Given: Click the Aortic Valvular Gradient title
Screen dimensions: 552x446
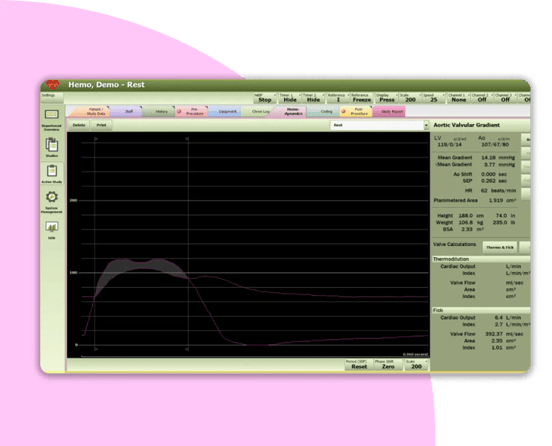Looking at the screenshot, I should point(466,125).
